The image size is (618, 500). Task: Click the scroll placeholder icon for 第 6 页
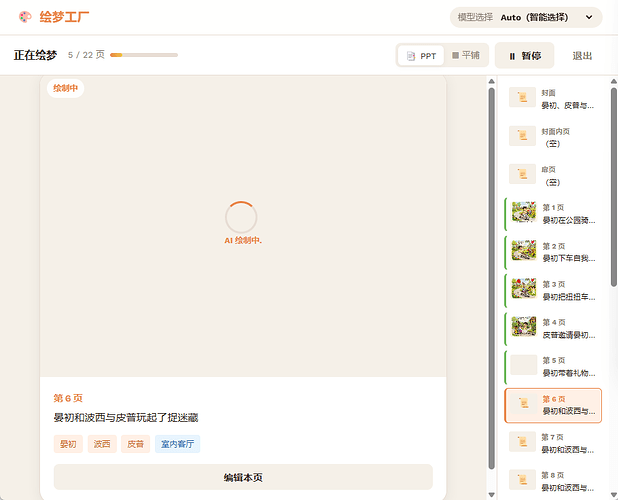tap(524, 403)
